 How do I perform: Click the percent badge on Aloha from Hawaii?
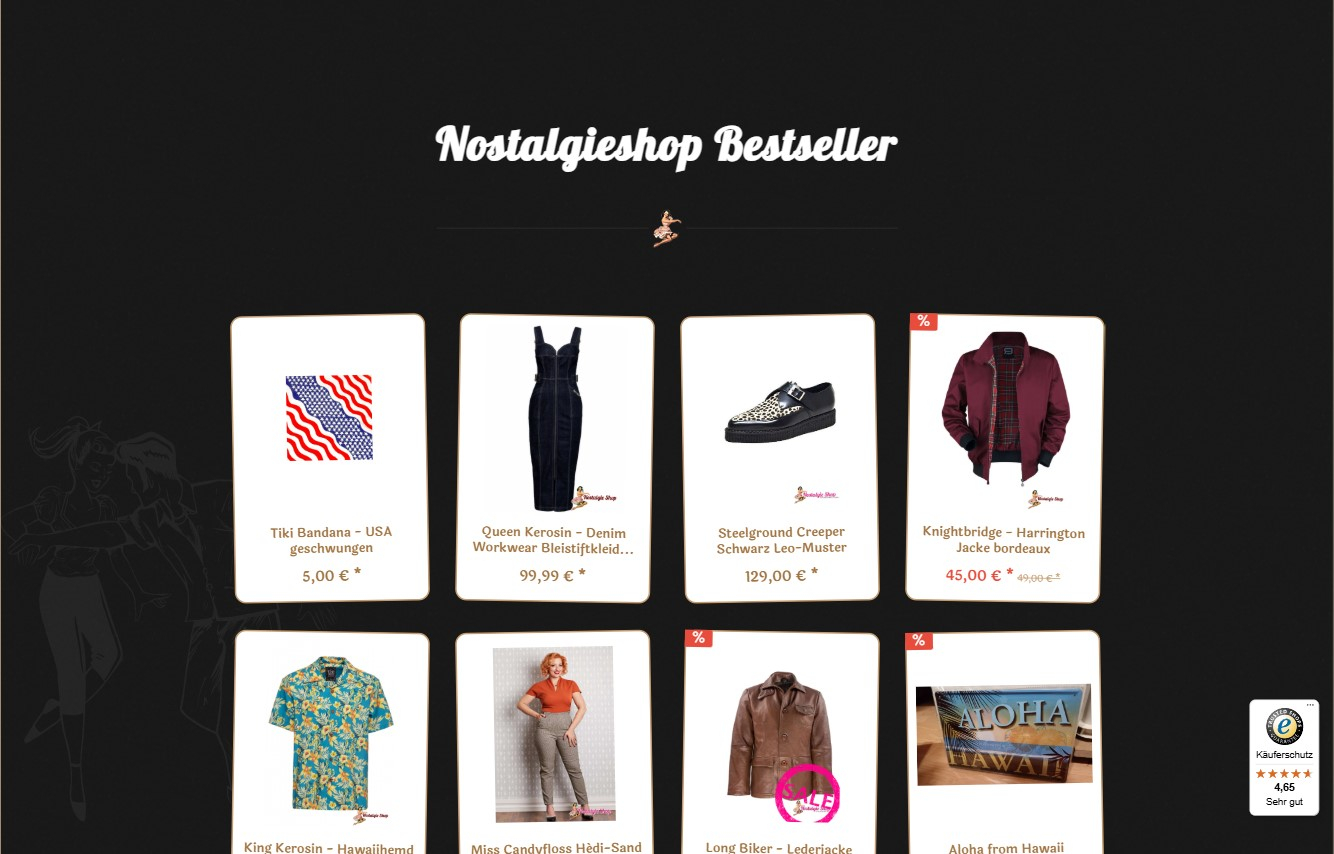click(x=918, y=641)
